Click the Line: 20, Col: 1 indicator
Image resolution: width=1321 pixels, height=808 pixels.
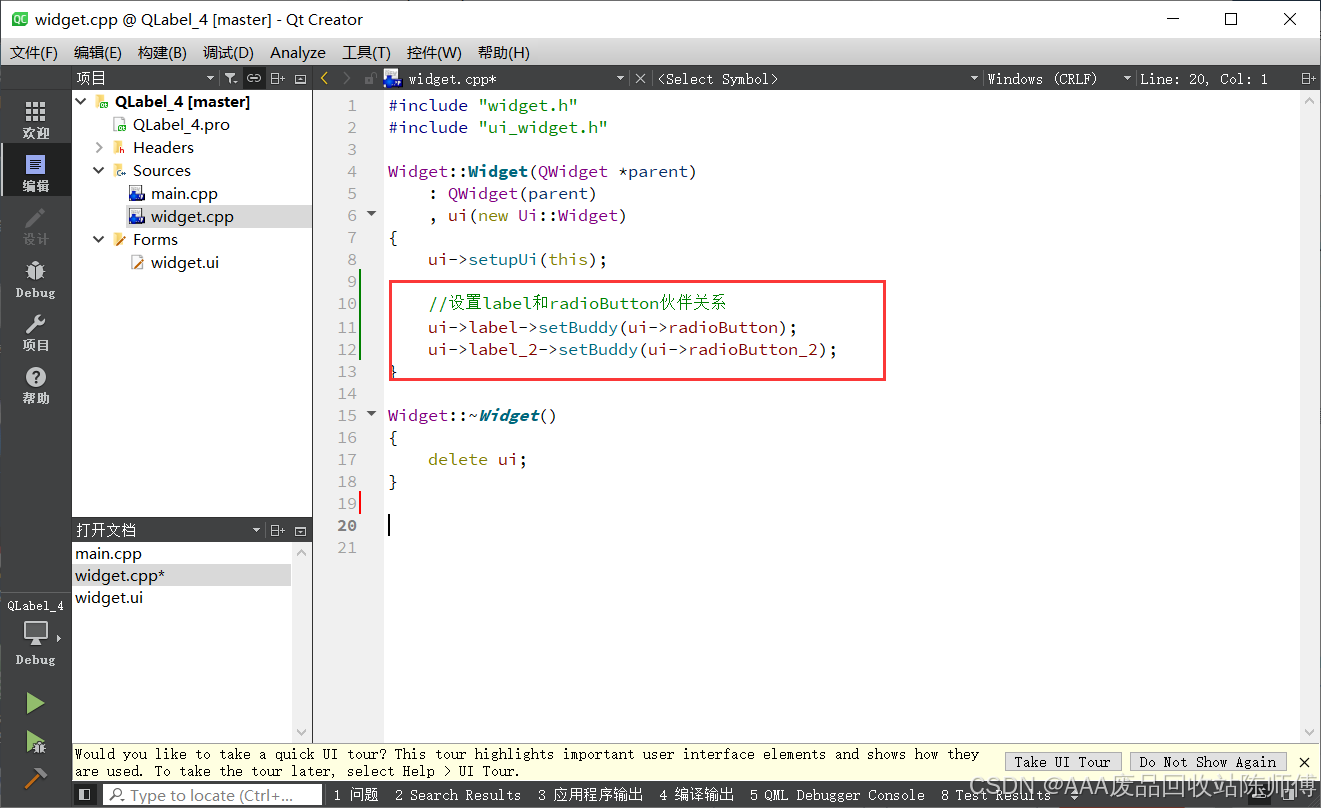click(1203, 78)
